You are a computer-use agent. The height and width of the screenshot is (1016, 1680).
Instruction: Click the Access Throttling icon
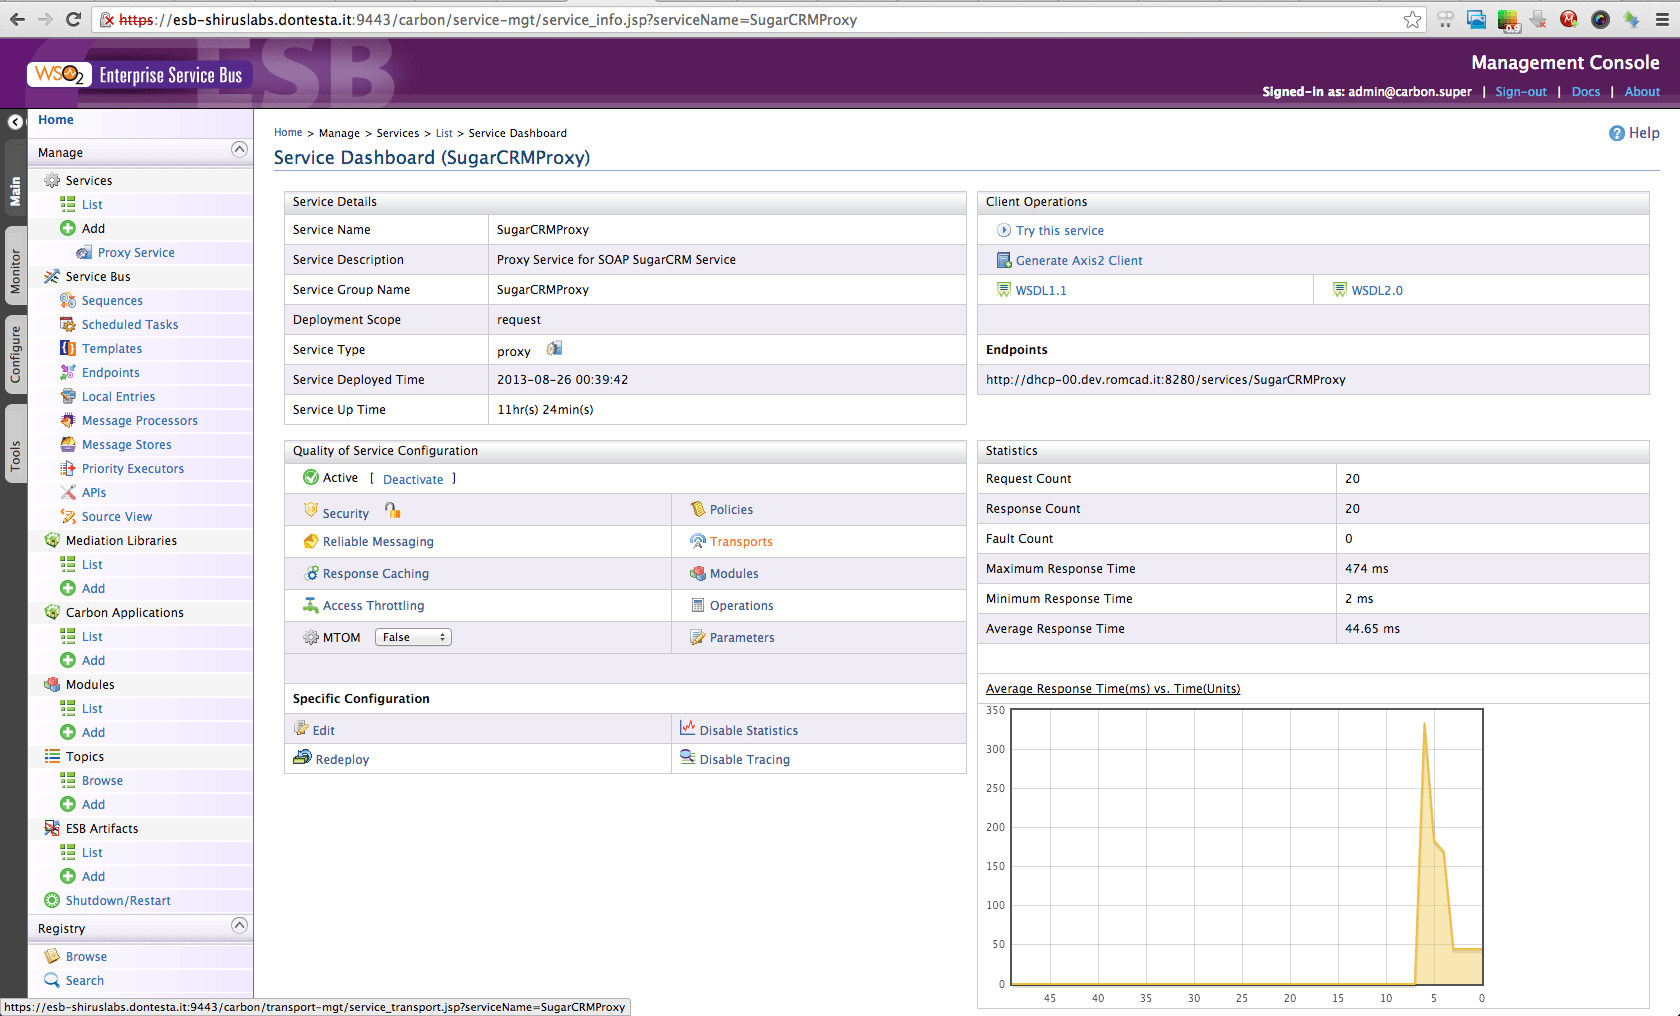click(x=311, y=605)
